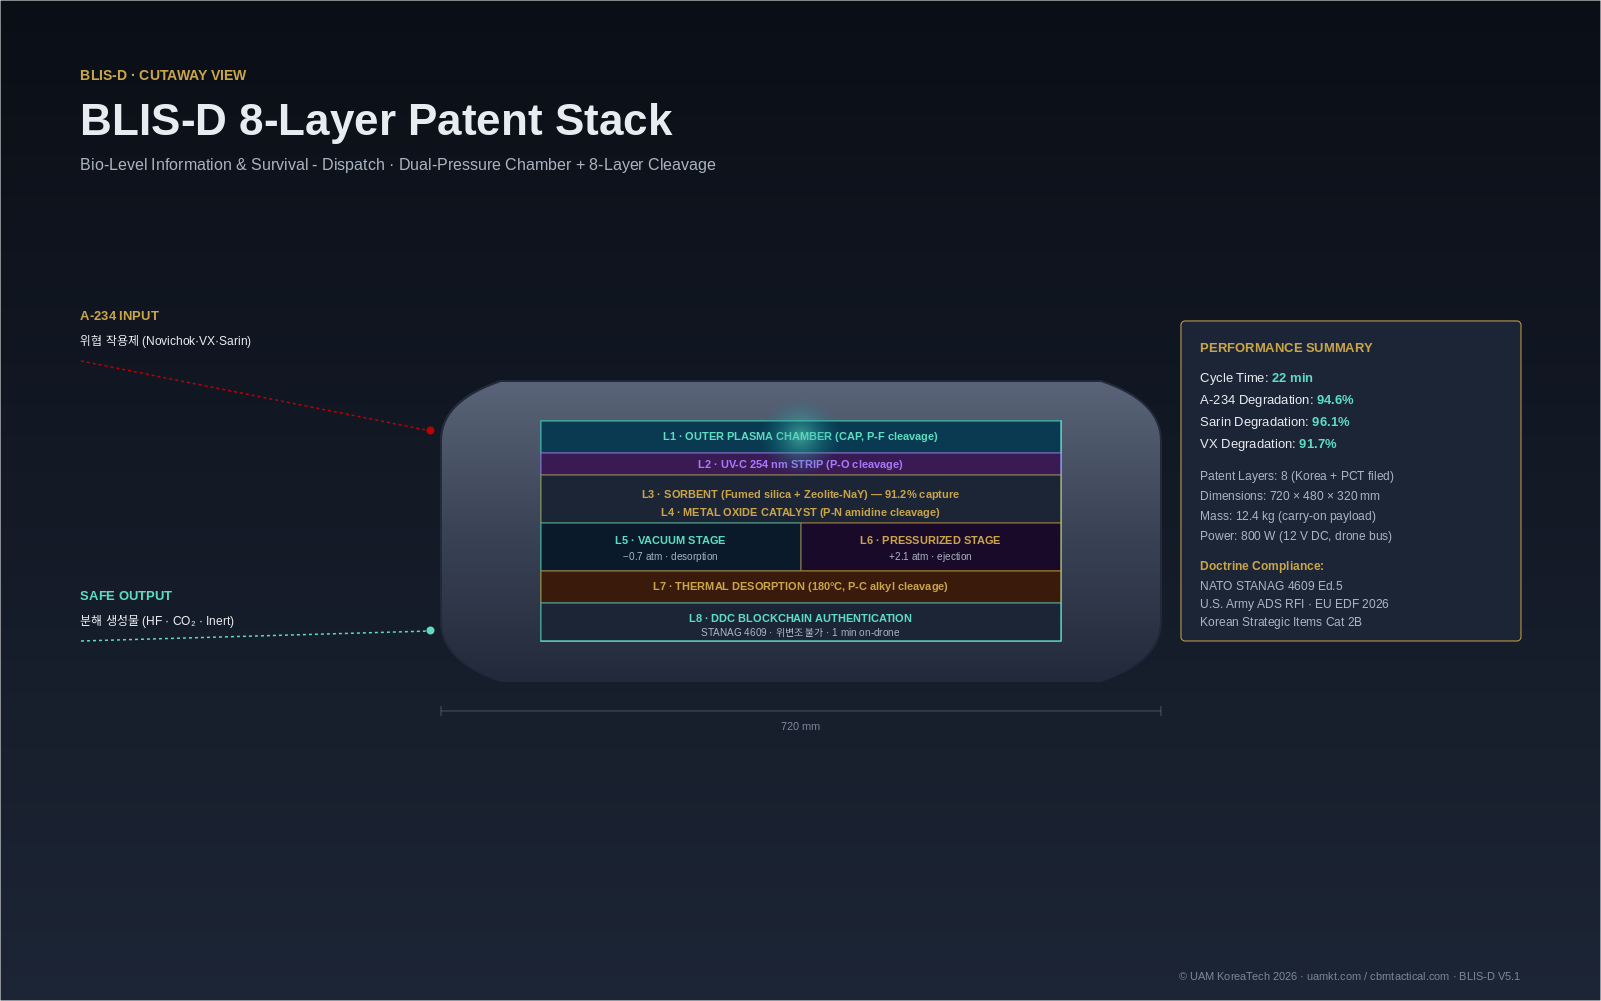Click the SAFE OUTPUT label

tap(126, 596)
